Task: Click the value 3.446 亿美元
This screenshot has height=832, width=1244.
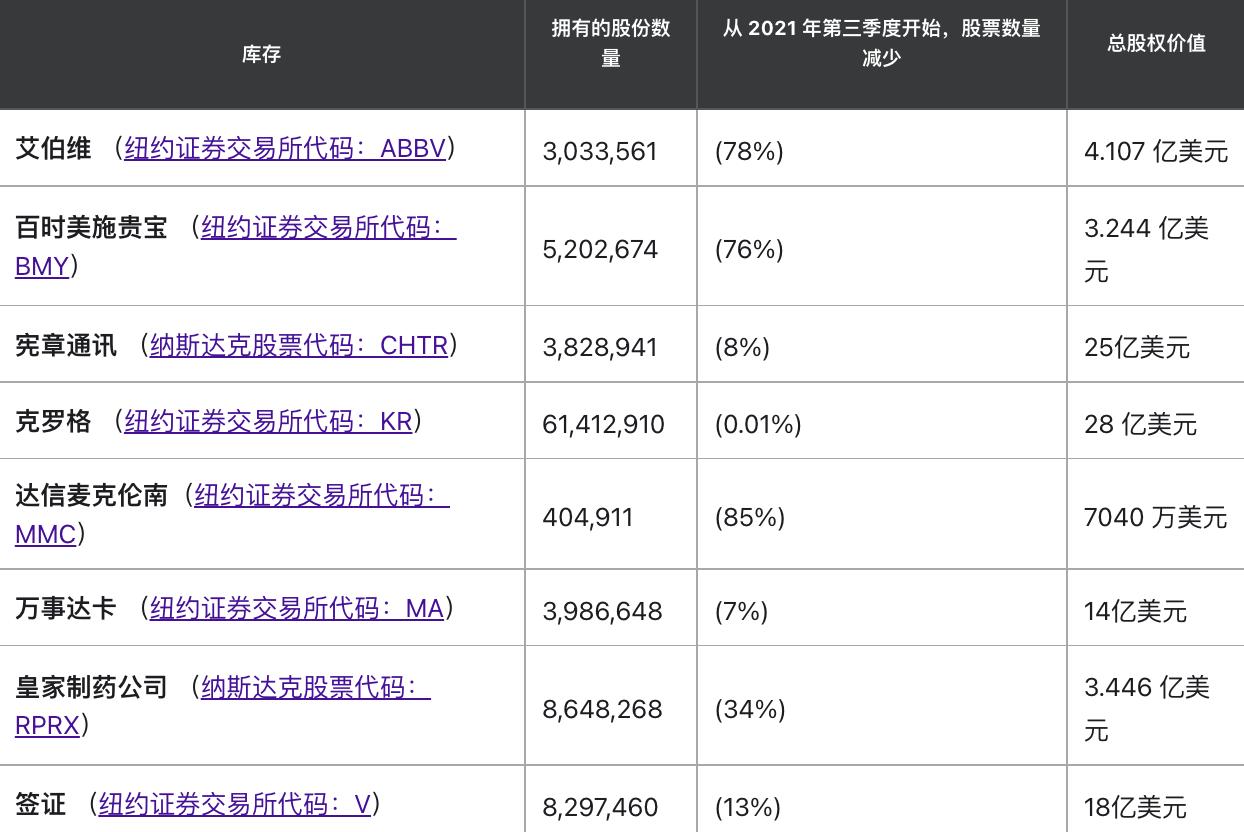Action: (1148, 709)
